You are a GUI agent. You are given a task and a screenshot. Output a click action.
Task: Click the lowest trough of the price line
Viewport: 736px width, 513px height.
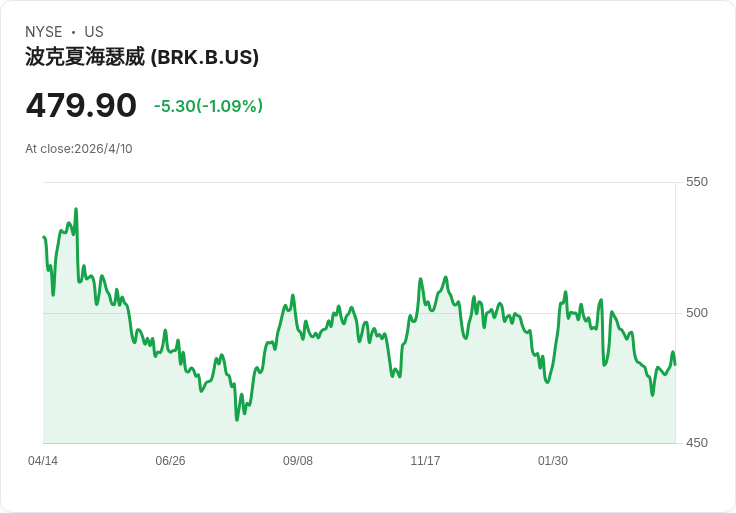[x=237, y=420]
